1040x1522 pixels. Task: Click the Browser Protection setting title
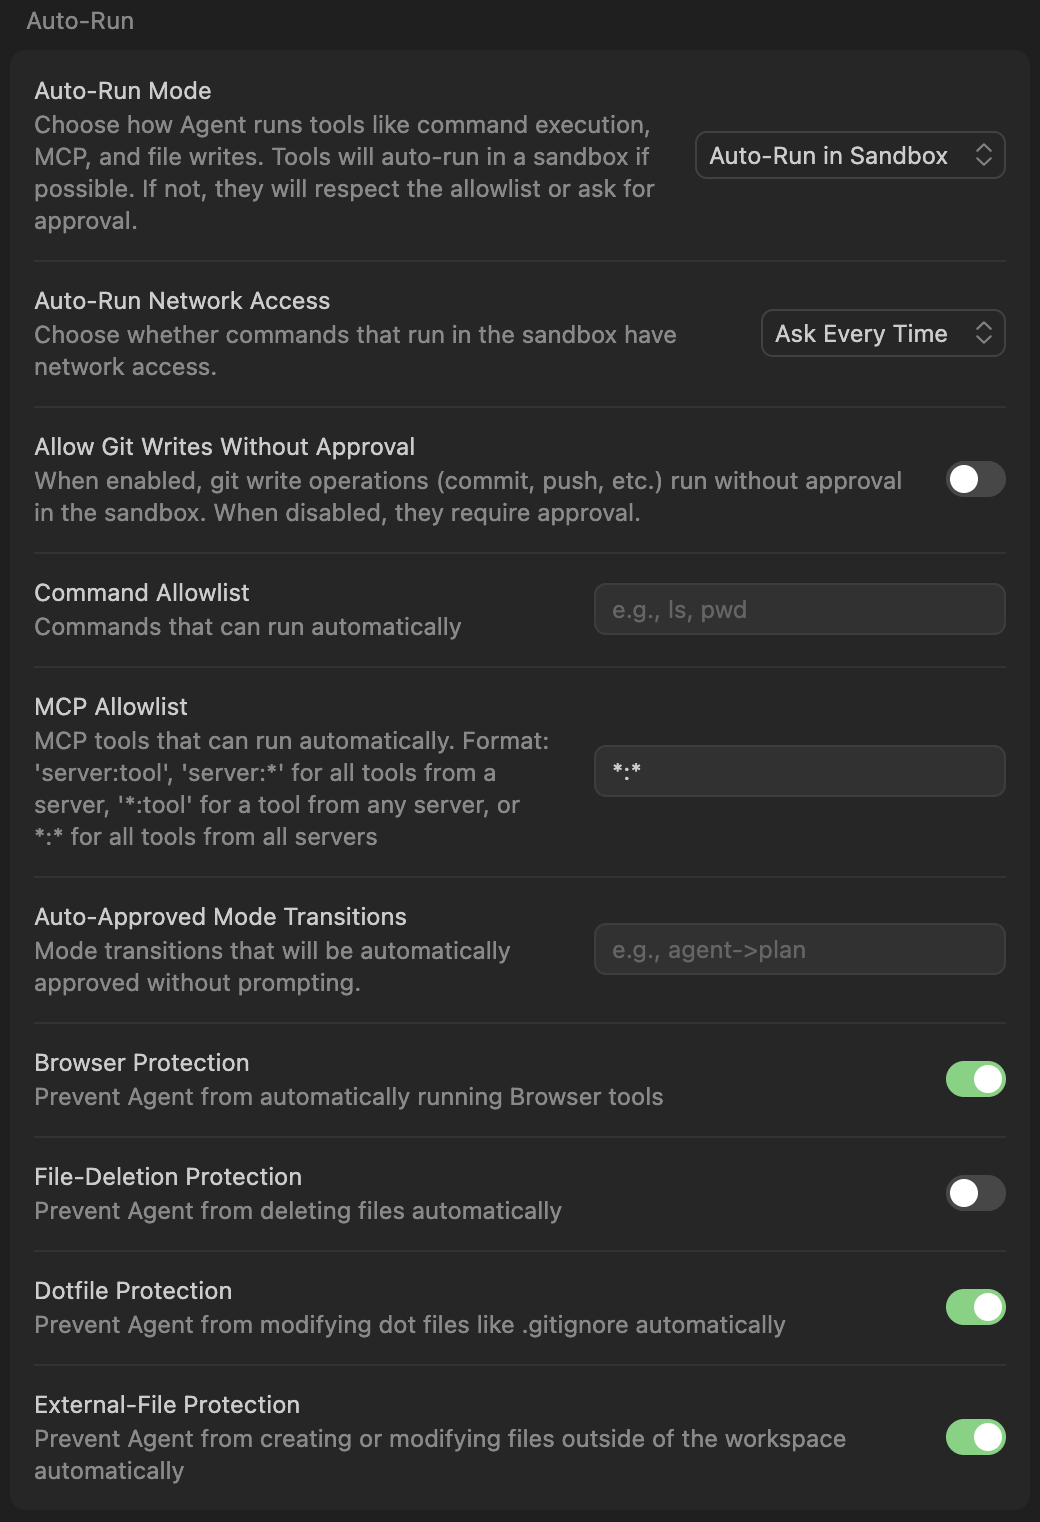tap(142, 1063)
